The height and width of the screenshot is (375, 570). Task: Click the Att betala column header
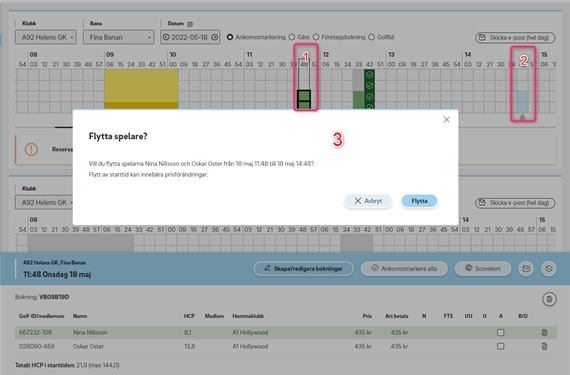[x=397, y=316]
